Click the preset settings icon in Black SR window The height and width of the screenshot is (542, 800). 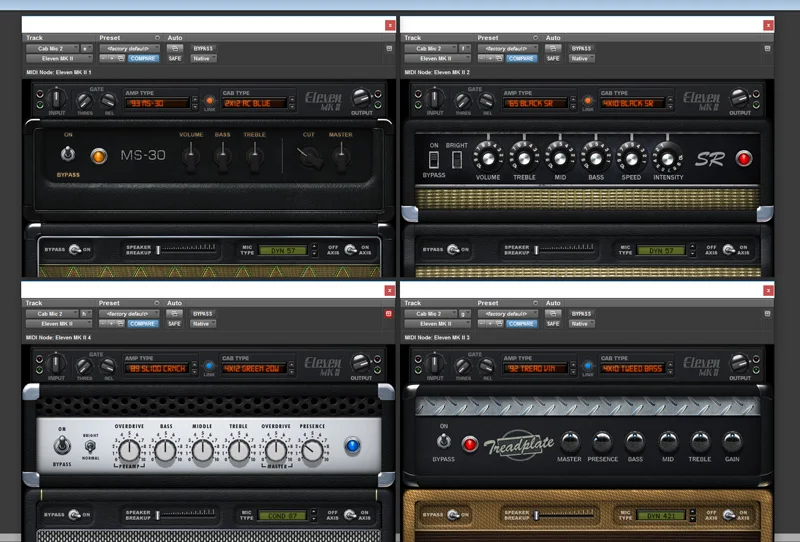tap(499, 59)
